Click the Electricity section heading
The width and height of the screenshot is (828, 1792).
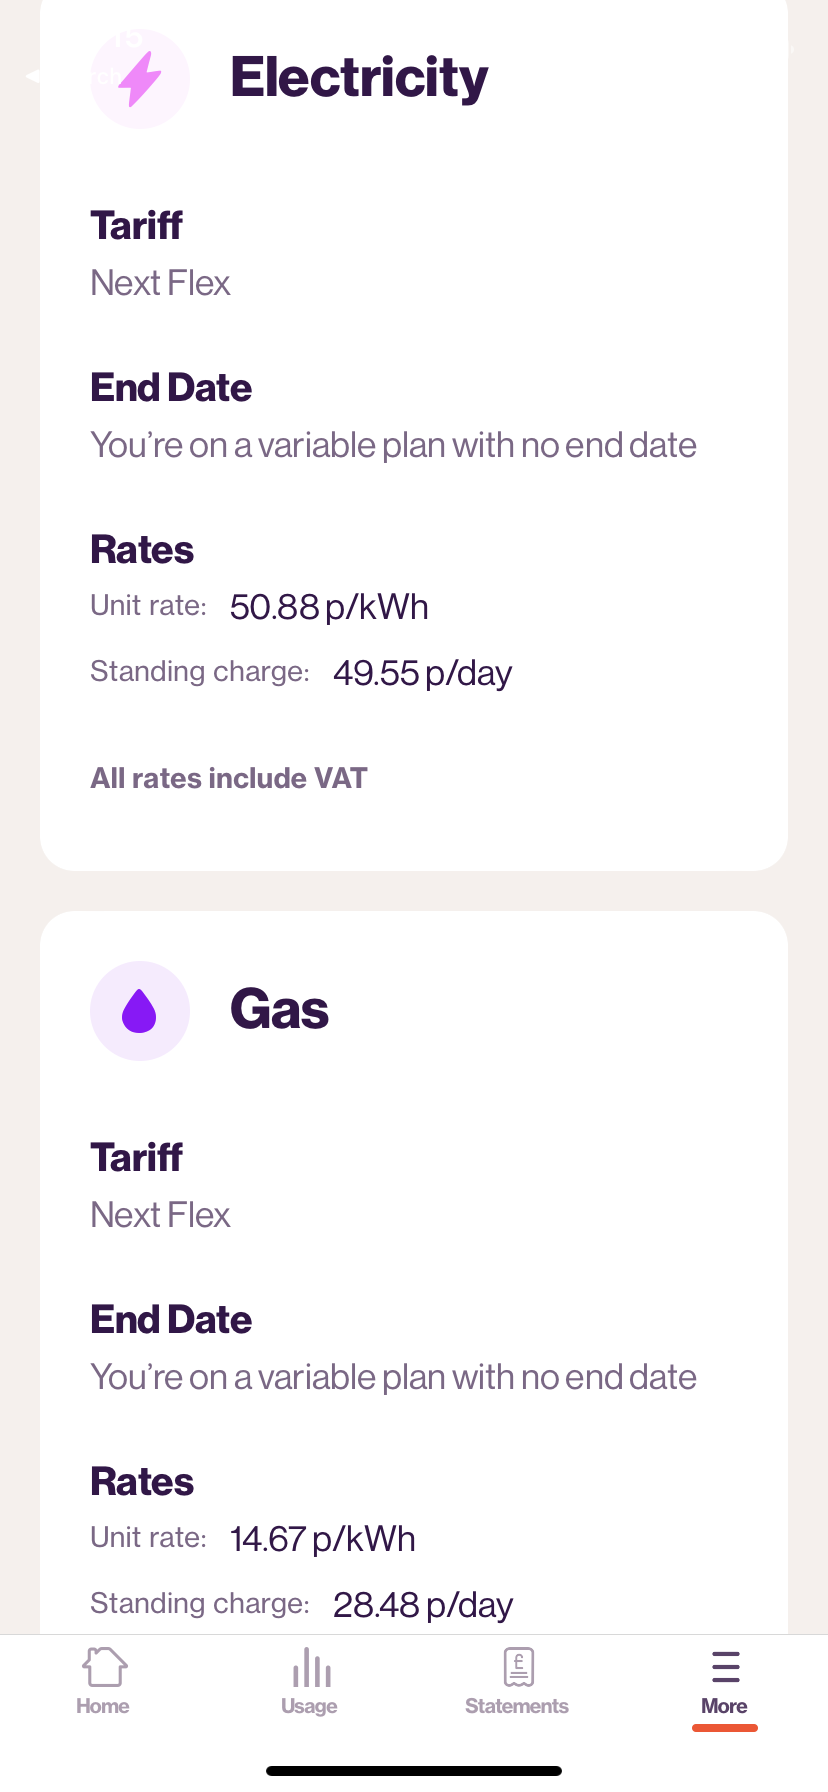[x=359, y=78]
